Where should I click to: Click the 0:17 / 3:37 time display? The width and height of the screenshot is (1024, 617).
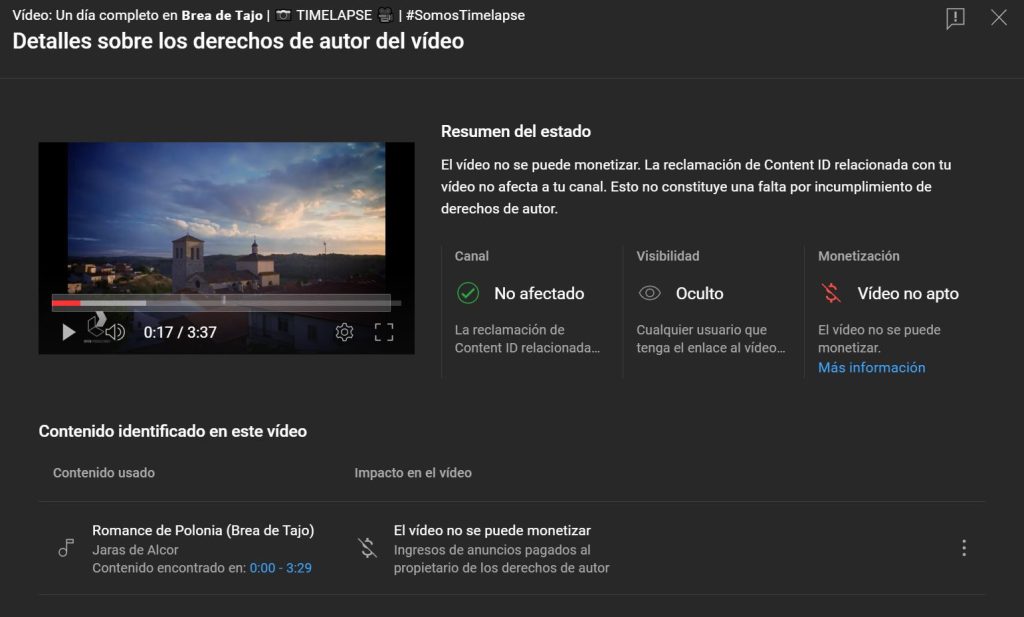[180, 332]
